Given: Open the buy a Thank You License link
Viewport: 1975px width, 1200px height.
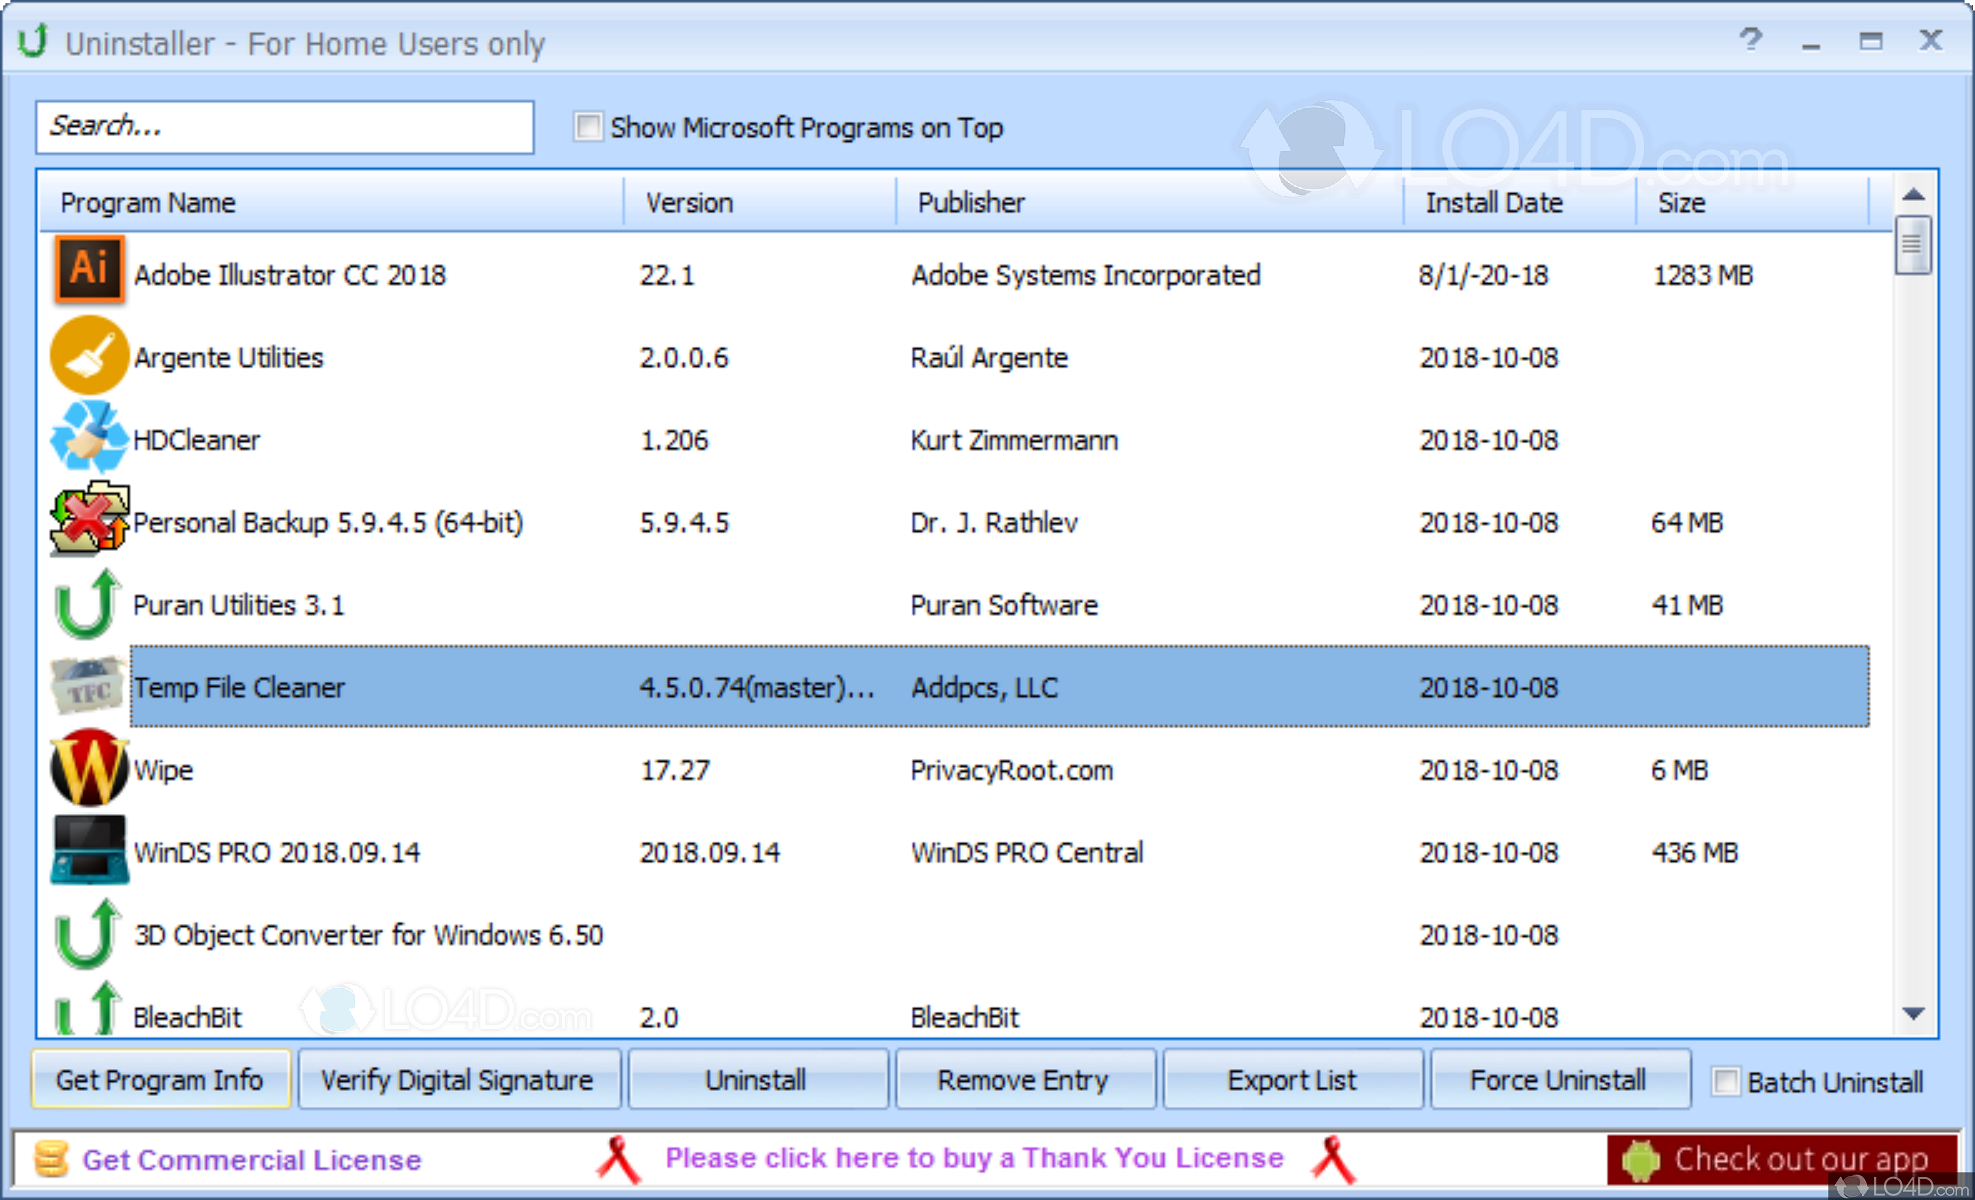Looking at the screenshot, I should [x=974, y=1158].
